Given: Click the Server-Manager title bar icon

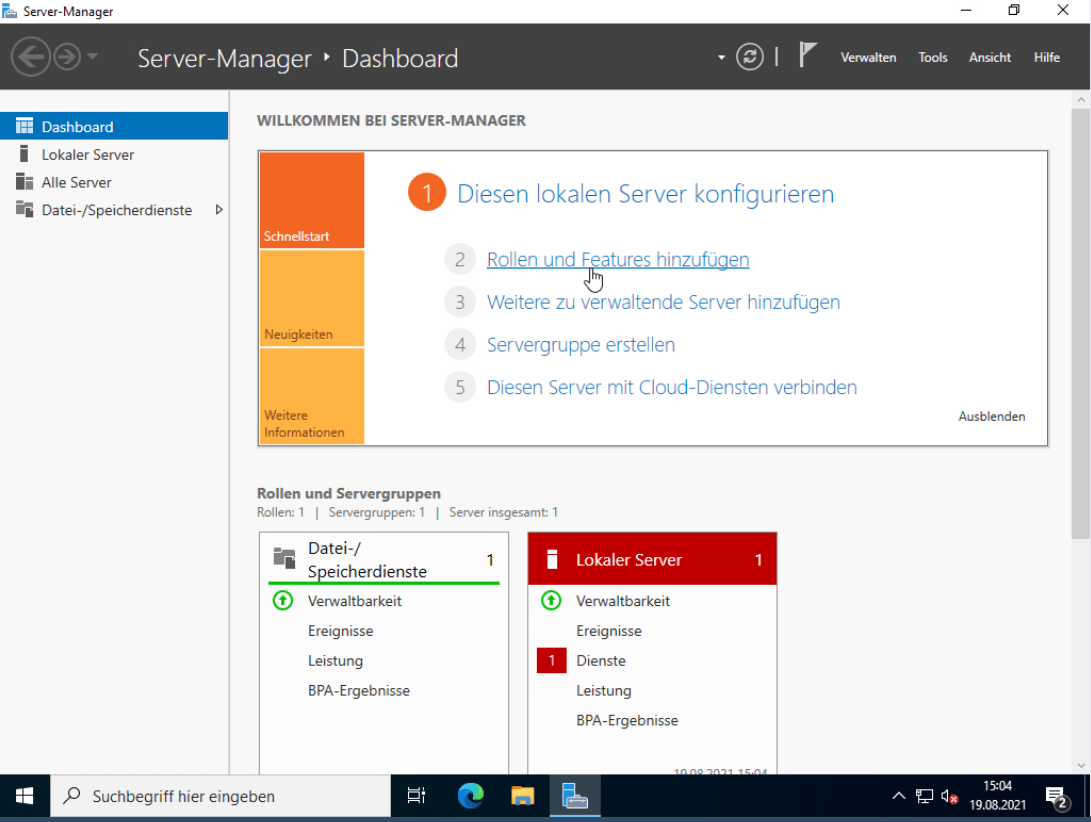Looking at the screenshot, I should [x=10, y=11].
